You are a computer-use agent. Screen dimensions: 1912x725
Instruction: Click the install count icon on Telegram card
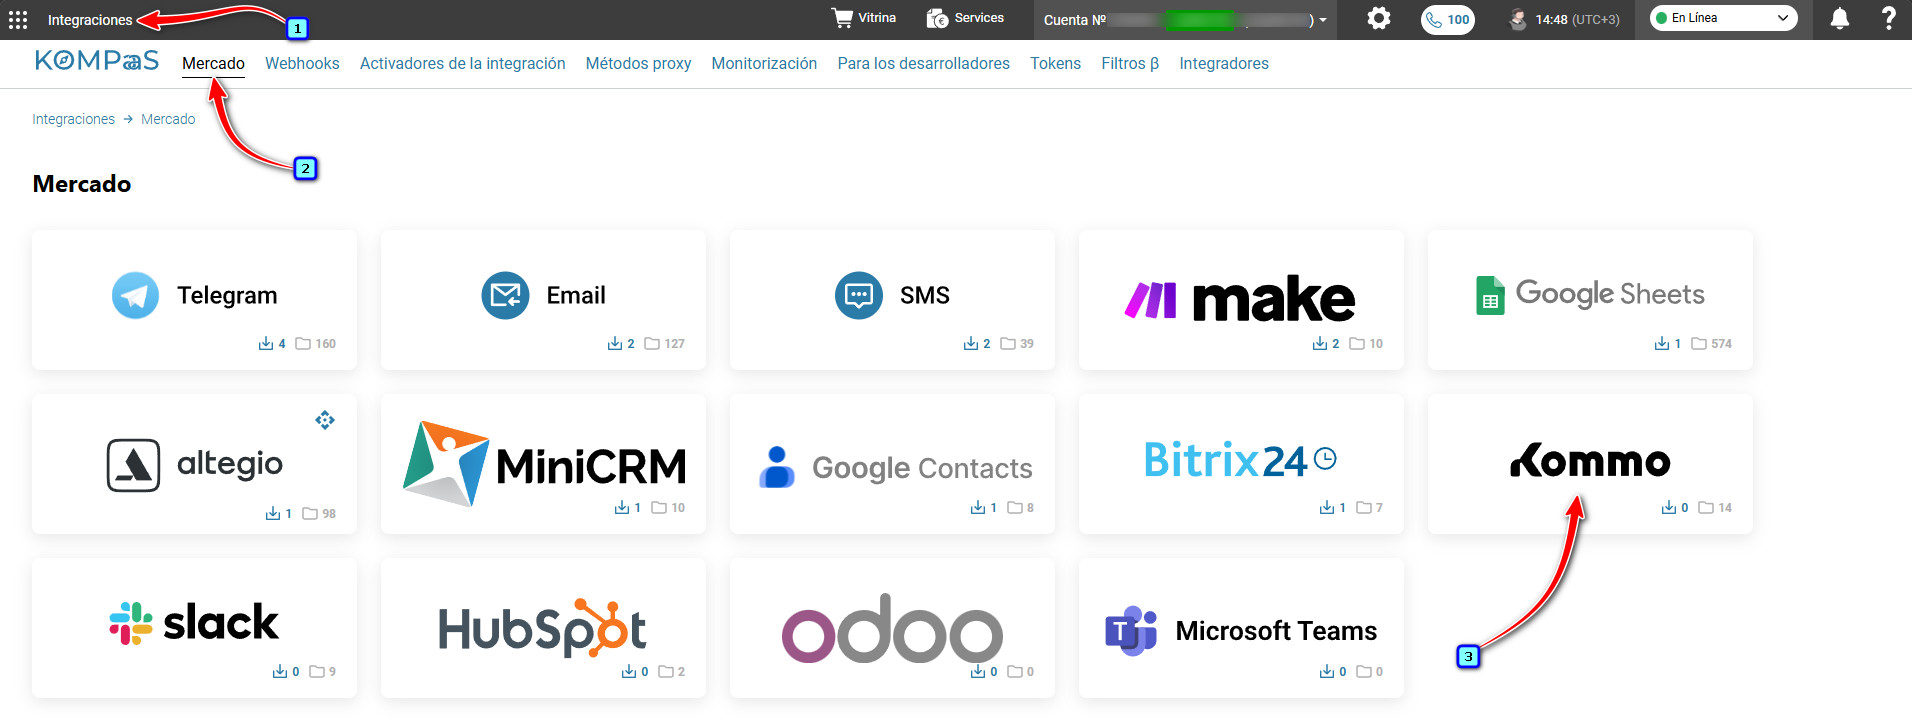(266, 344)
